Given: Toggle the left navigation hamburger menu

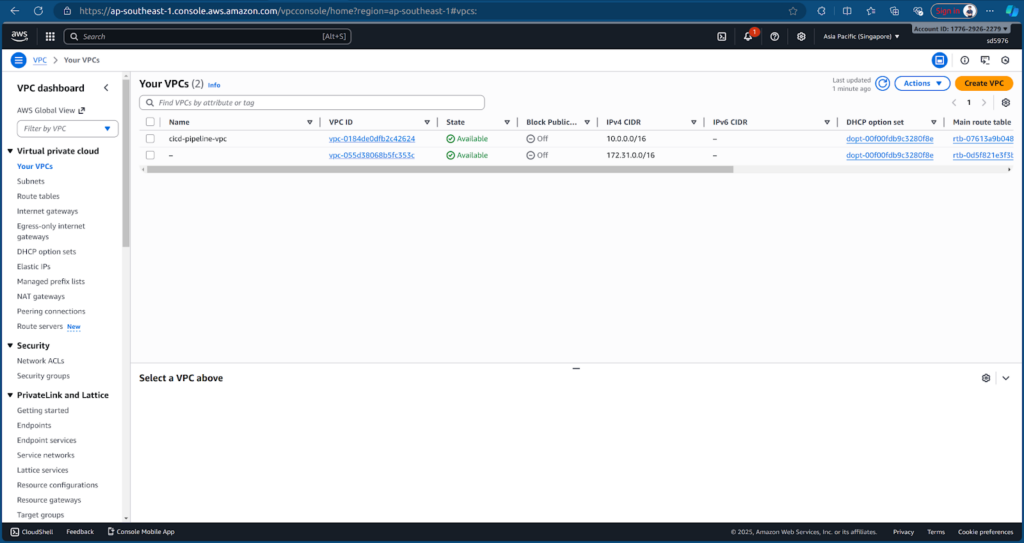Looking at the screenshot, I should click(x=18, y=60).
